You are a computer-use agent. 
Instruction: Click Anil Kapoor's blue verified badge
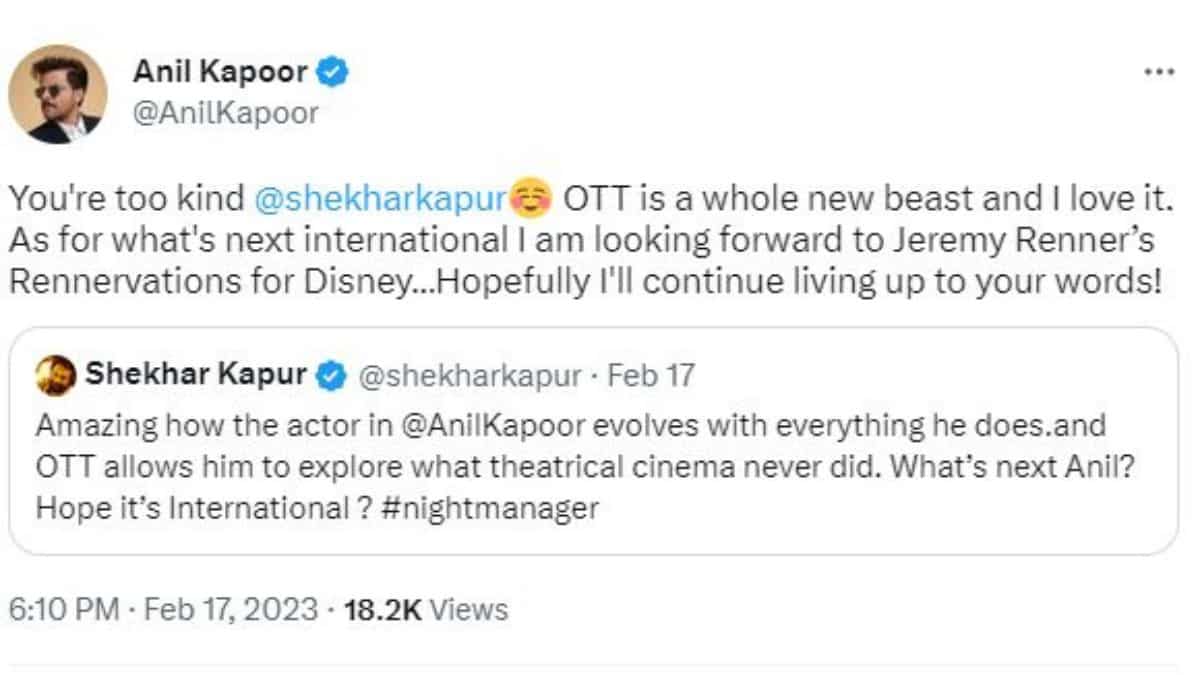click(333, 72)
